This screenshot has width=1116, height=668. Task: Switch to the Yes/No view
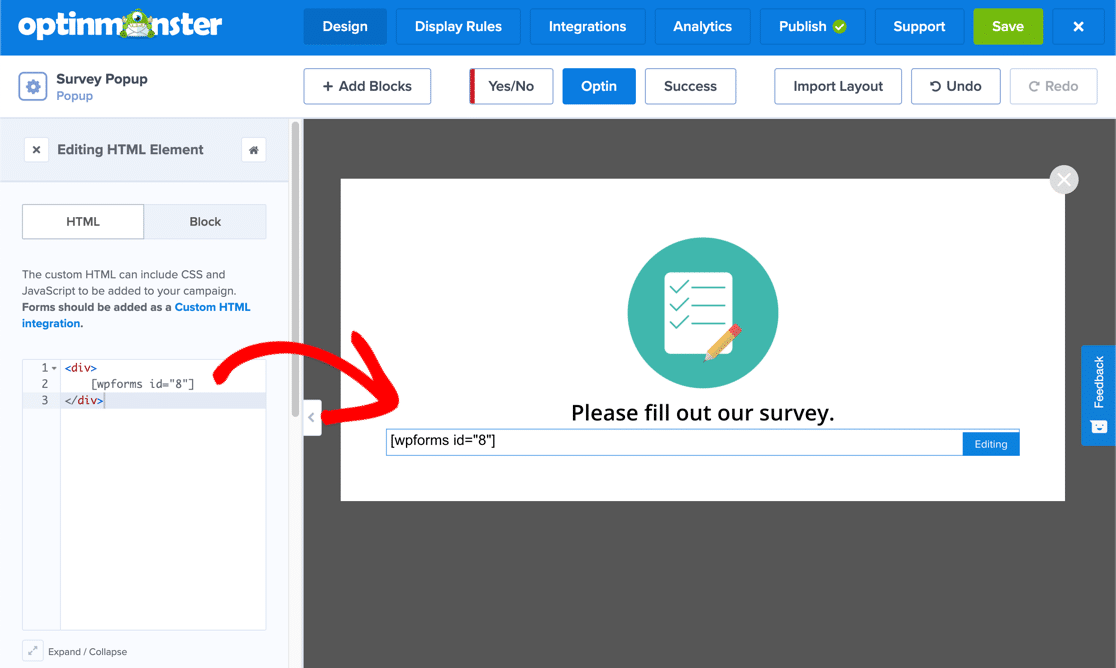point(511,86)
